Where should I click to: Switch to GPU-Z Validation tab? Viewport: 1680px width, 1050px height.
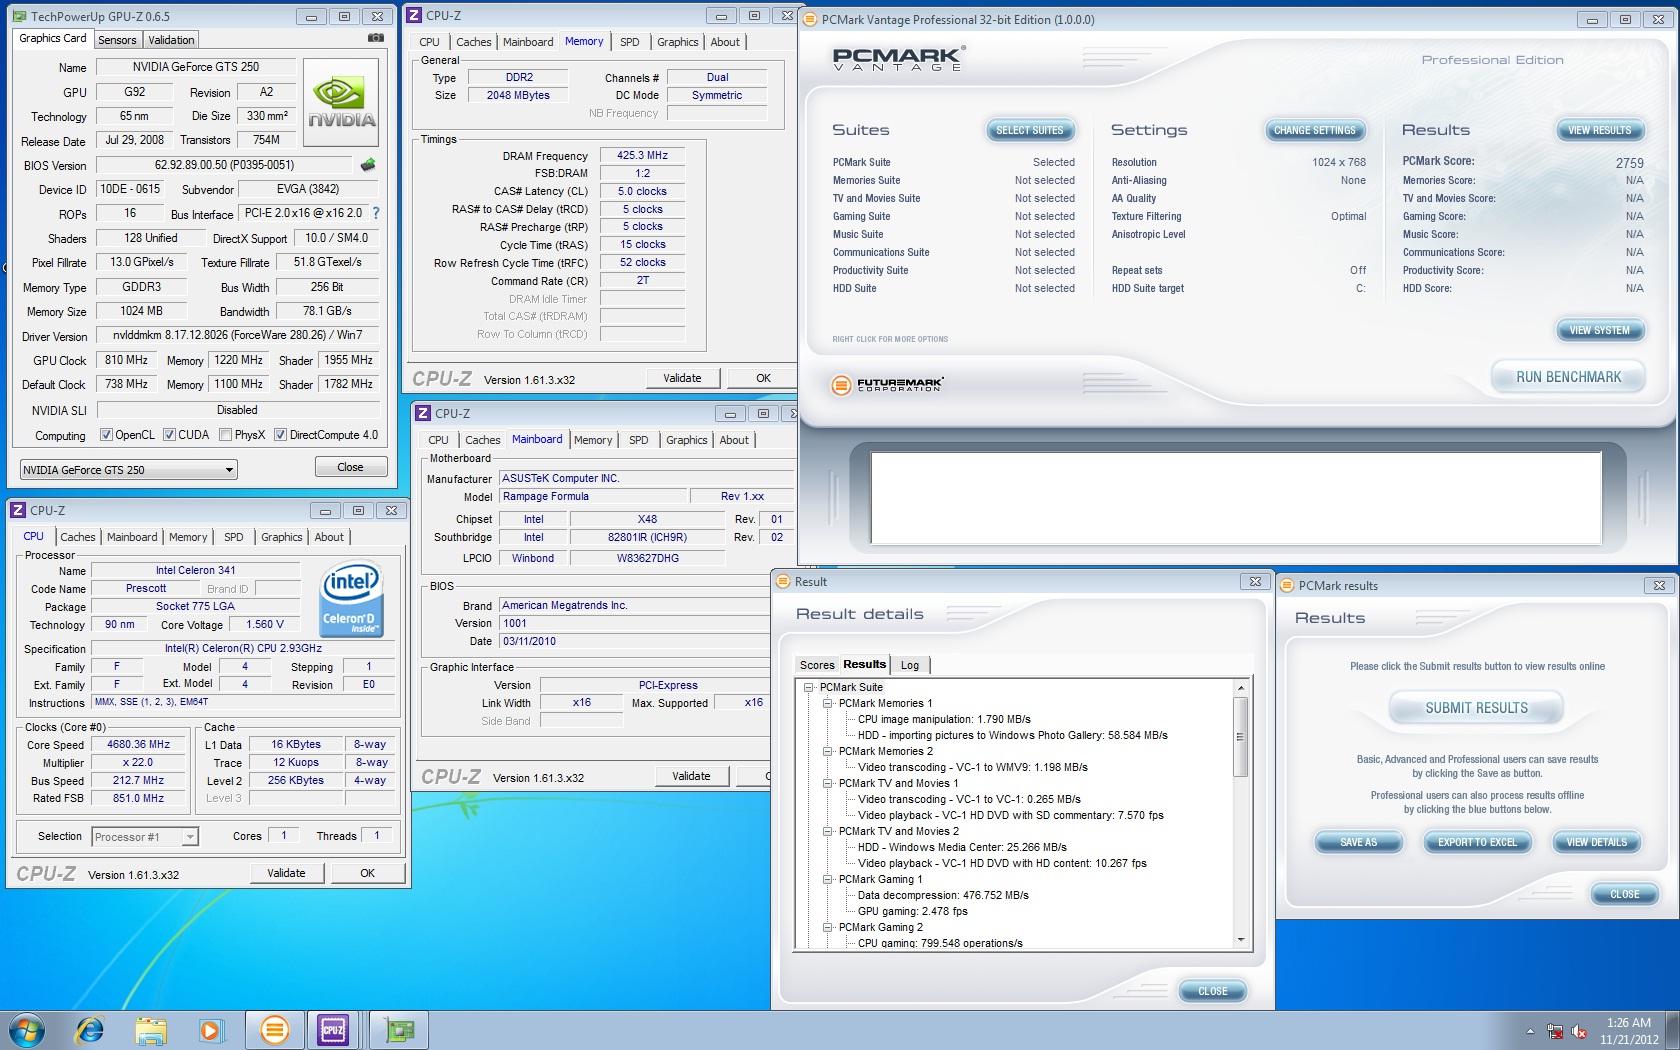[x=171, y=40]
